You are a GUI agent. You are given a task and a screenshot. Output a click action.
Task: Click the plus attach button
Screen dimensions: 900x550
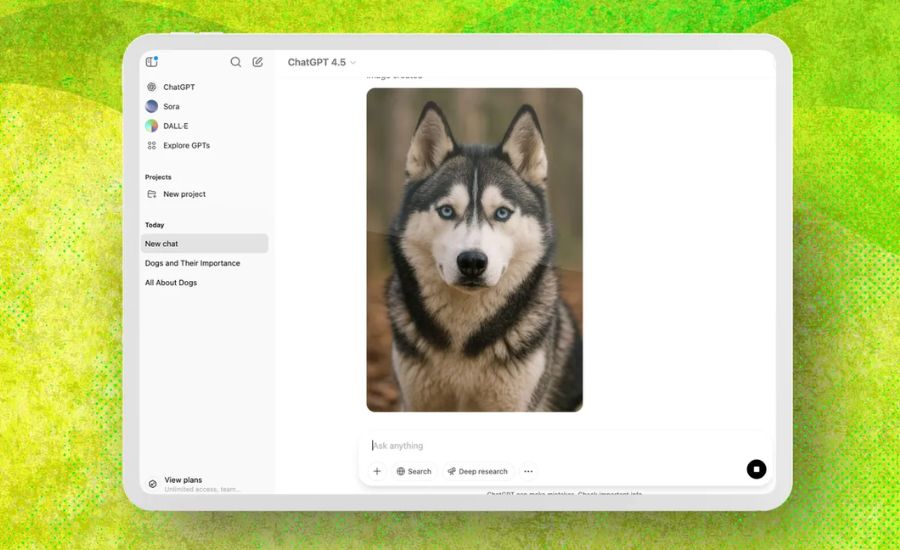pos(377,471)
